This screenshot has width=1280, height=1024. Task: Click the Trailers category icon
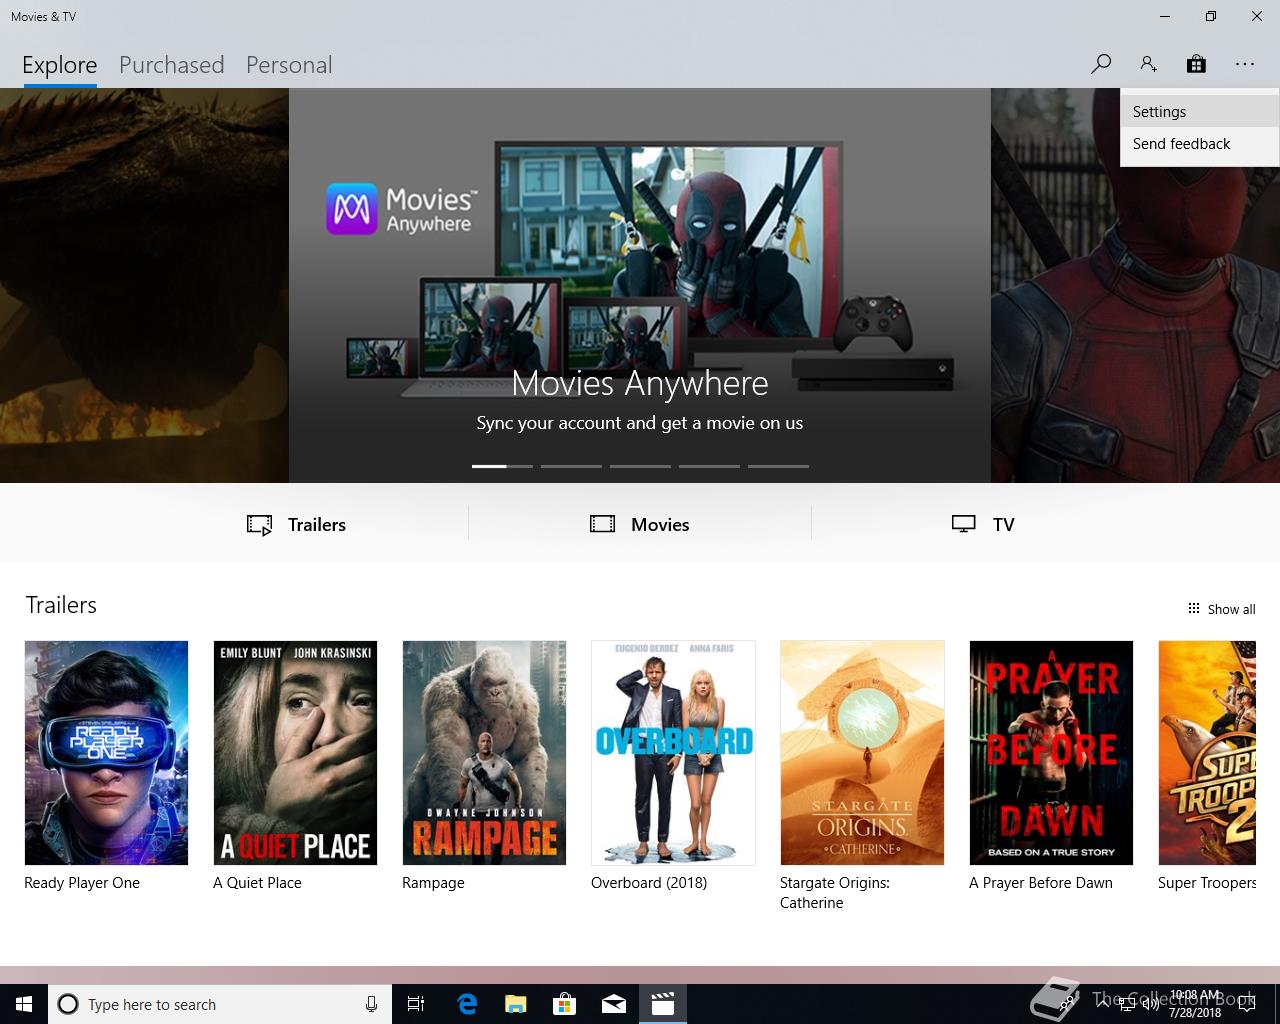(x=260, y=525)
